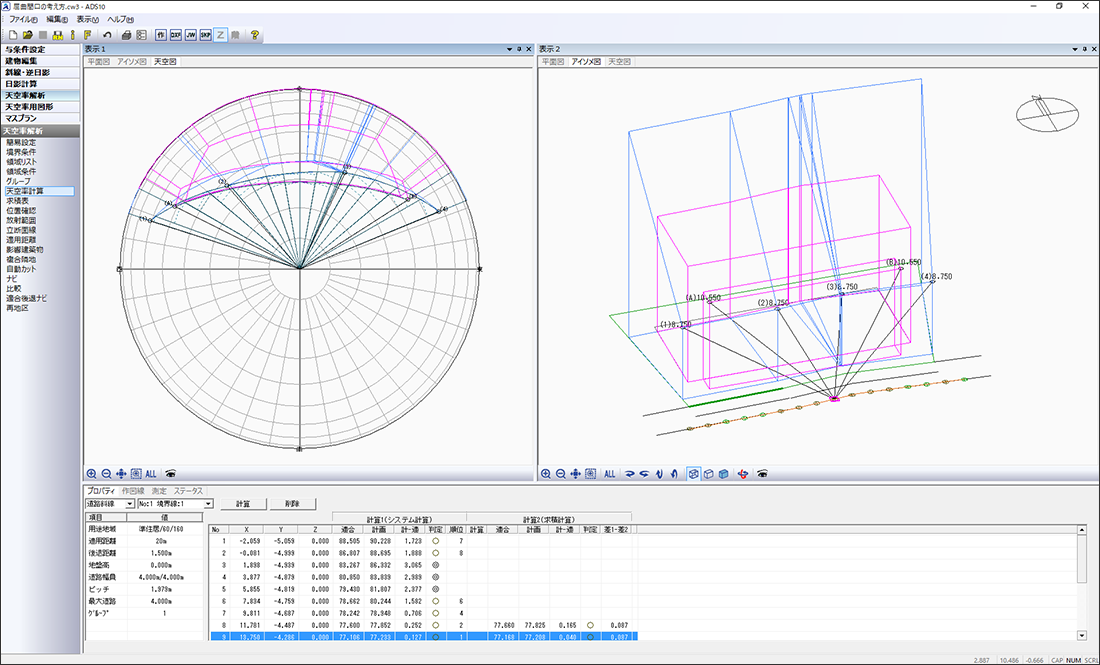Zoom out in the 表示1 view toolbar
1100x665 pixels.
[107, 474]
